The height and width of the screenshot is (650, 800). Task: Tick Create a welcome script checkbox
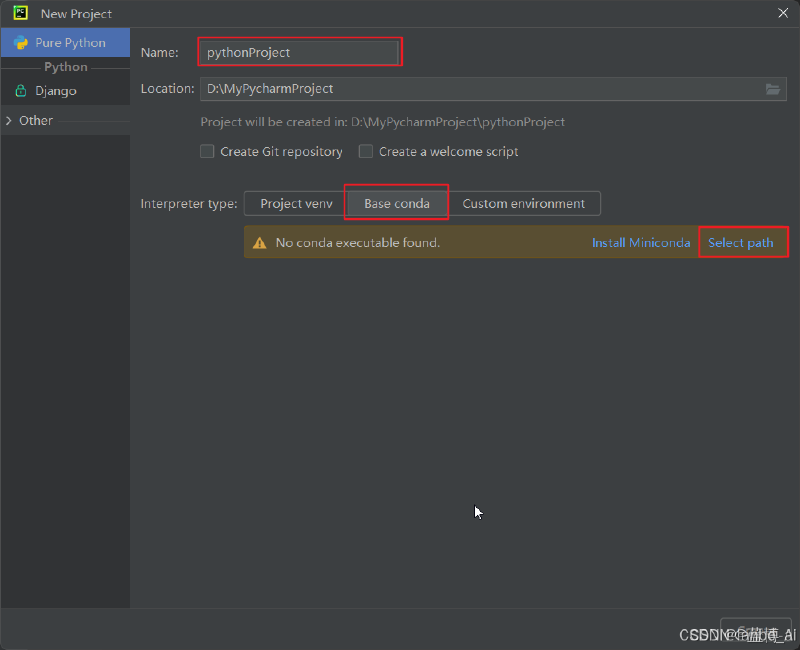(x=365, y=152)
